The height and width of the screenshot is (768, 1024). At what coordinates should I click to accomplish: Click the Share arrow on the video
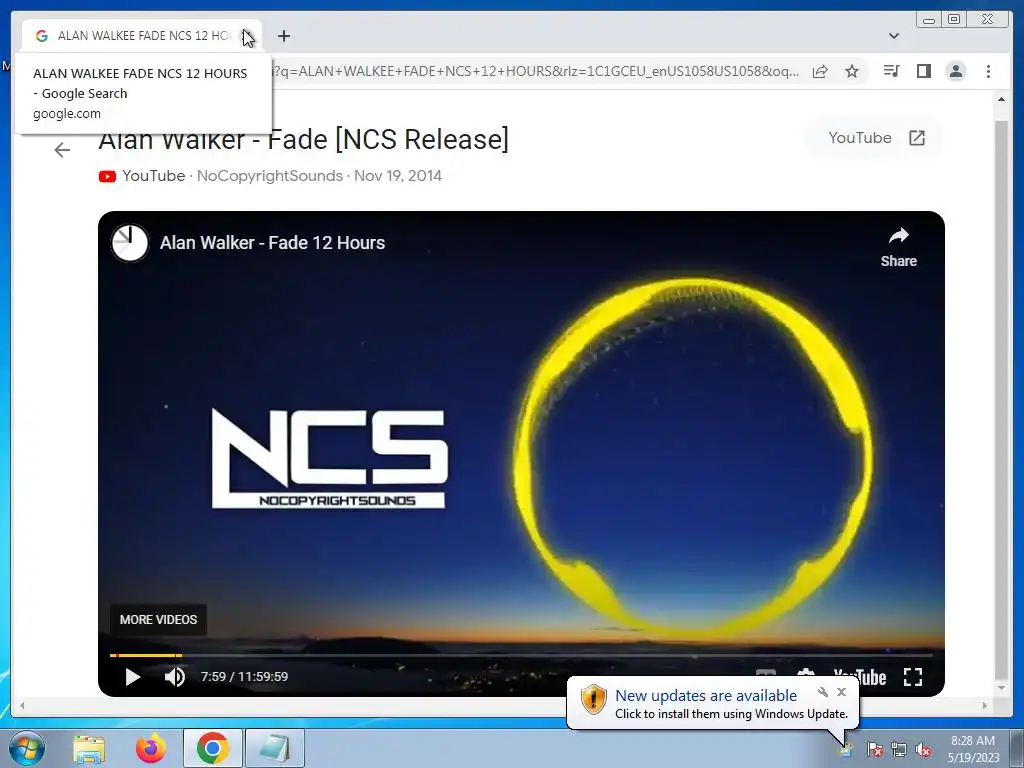[x=899, y=247]
